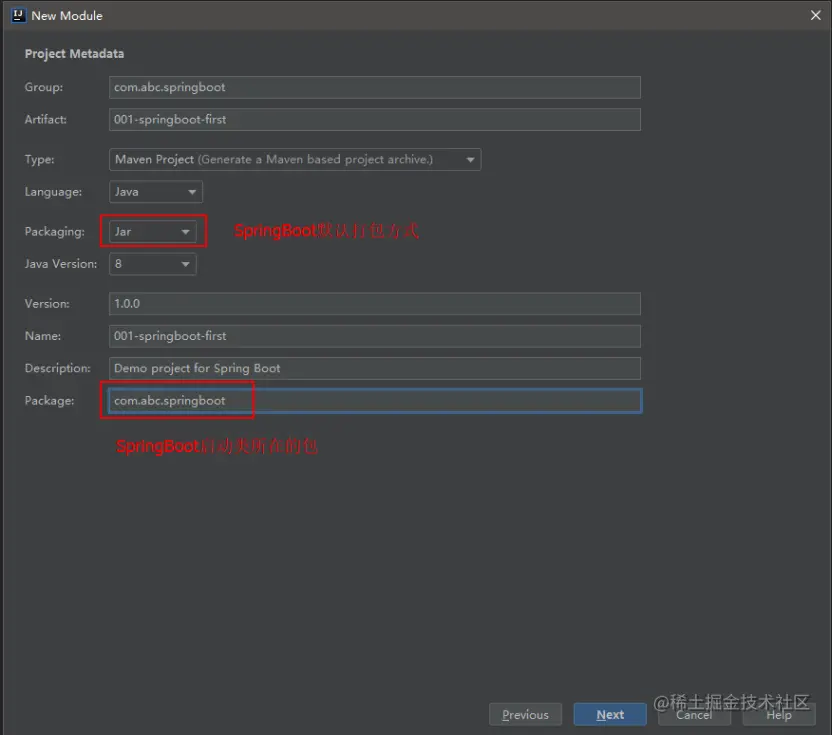Click the Package: label
The image size is (833, 735).
tap(49, 401)
